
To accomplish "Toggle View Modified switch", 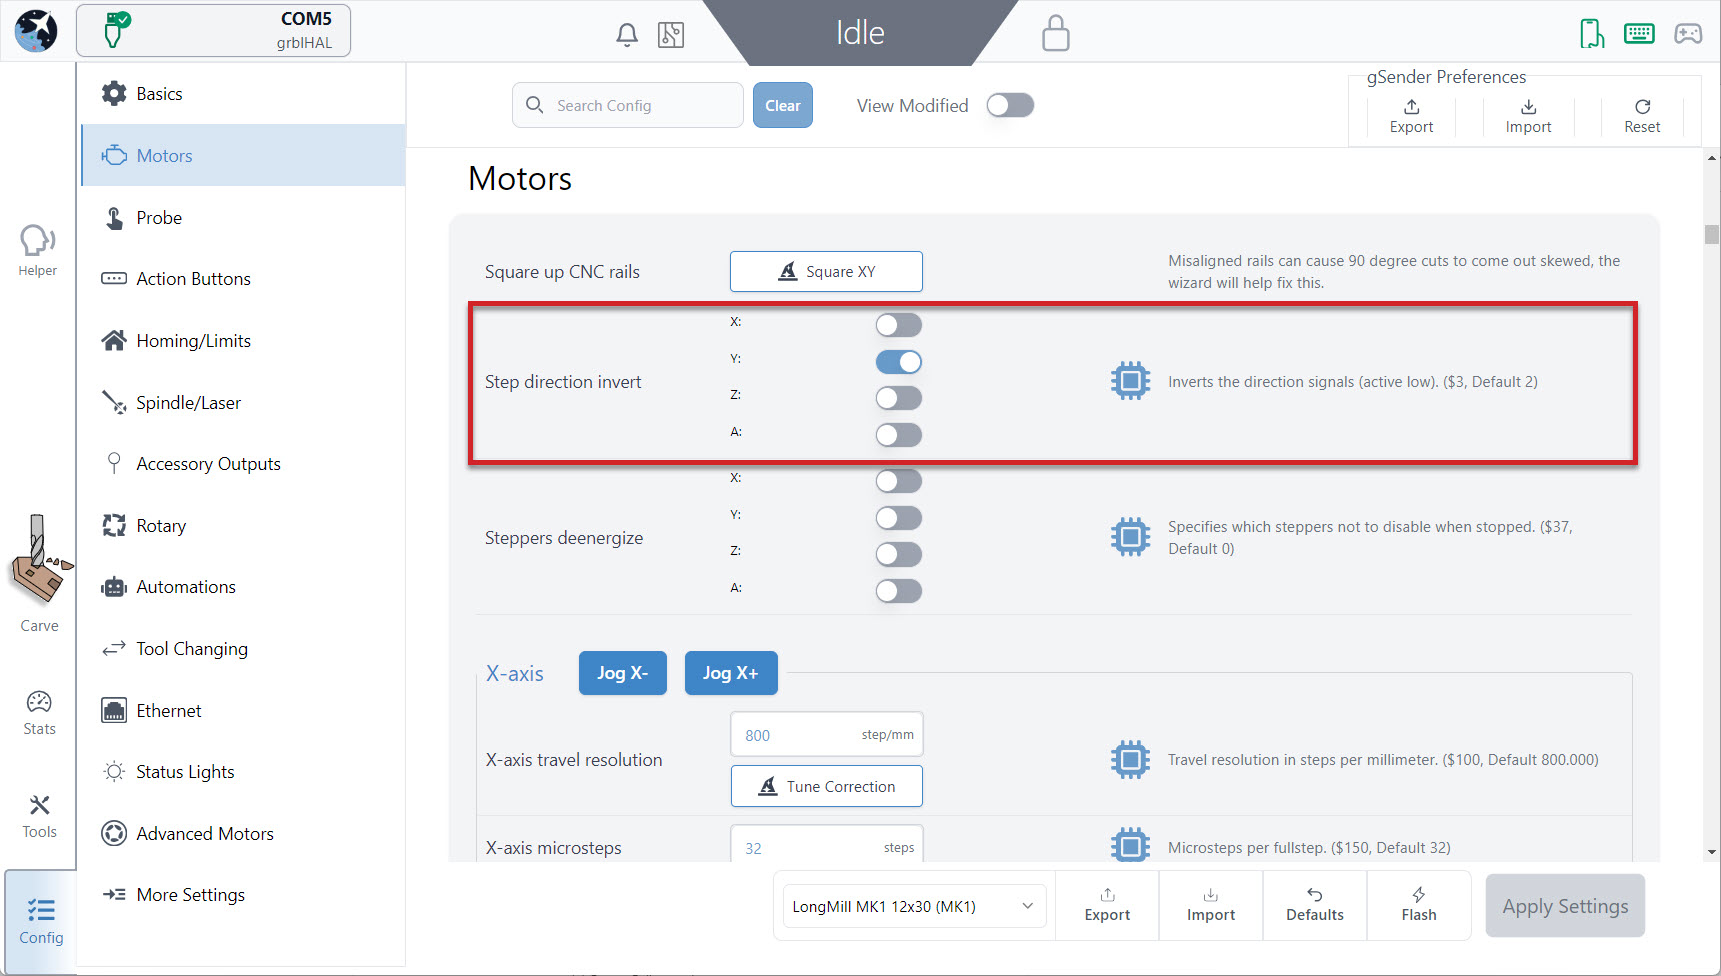I will pos(1010,105).
